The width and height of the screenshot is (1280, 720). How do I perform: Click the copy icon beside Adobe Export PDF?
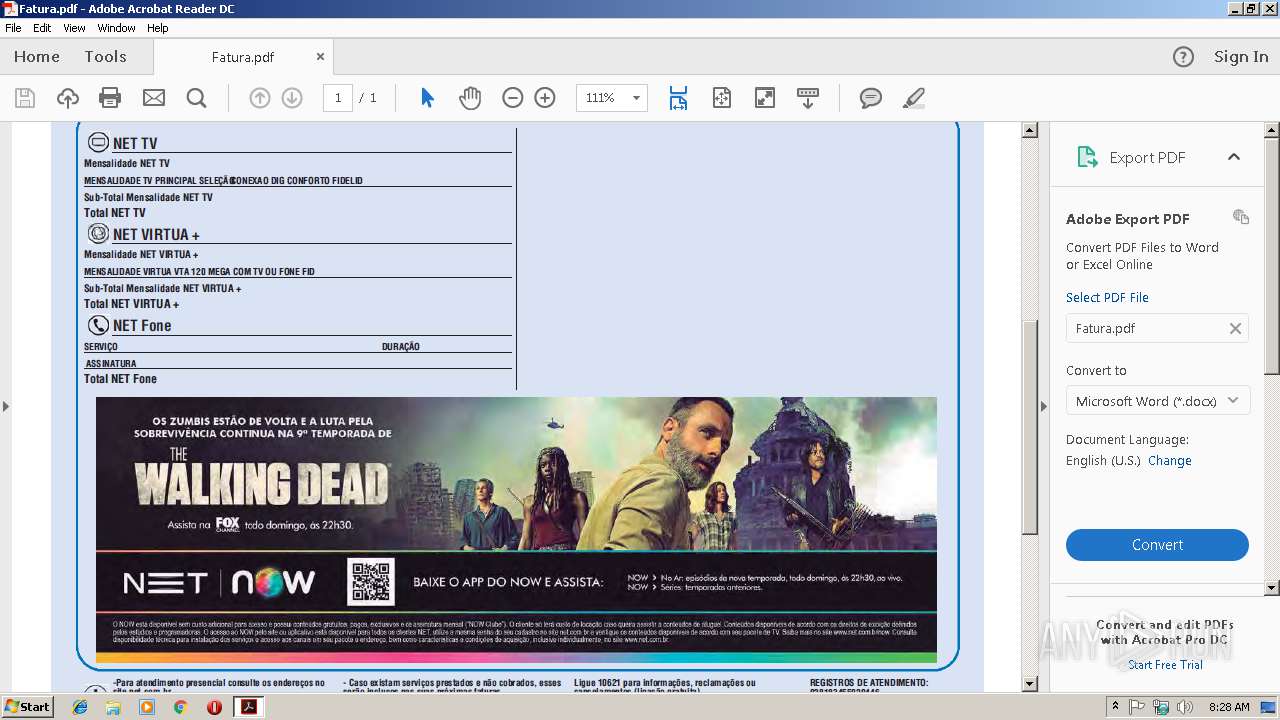coord(1241,217)
